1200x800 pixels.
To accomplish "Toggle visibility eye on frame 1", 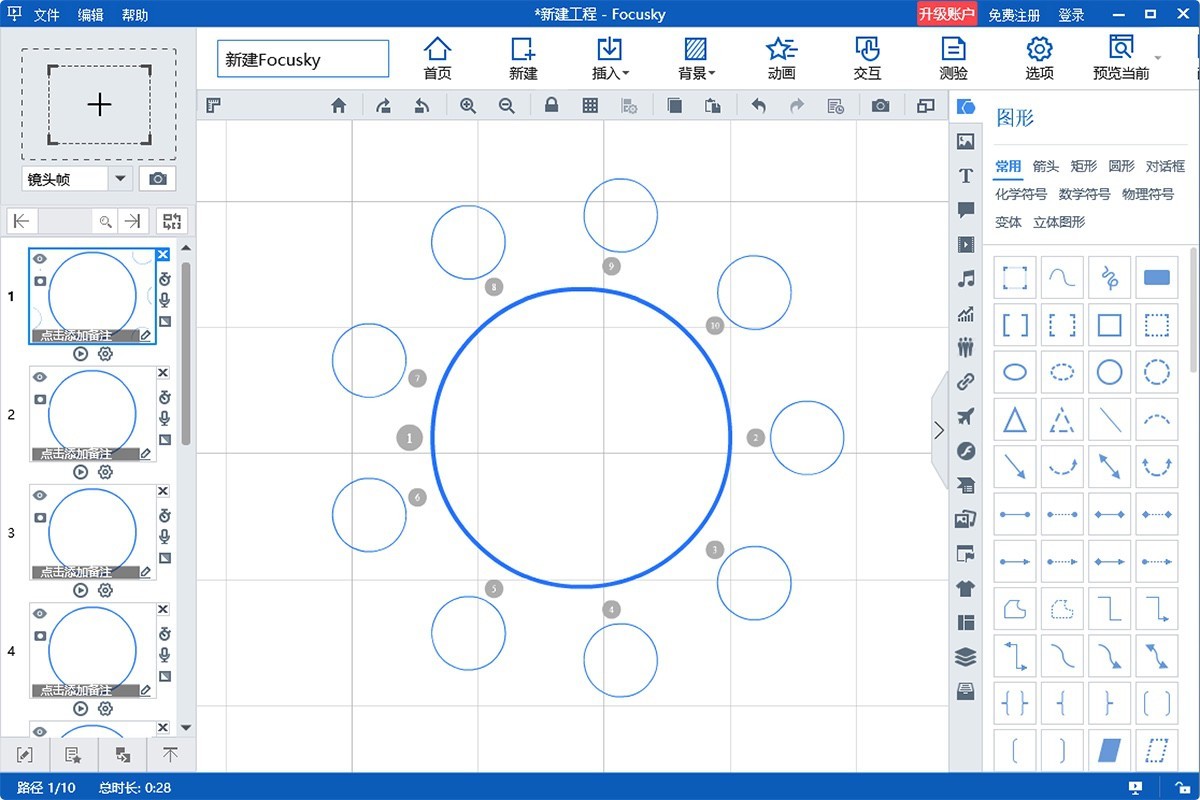I will [x=40, y=259].
